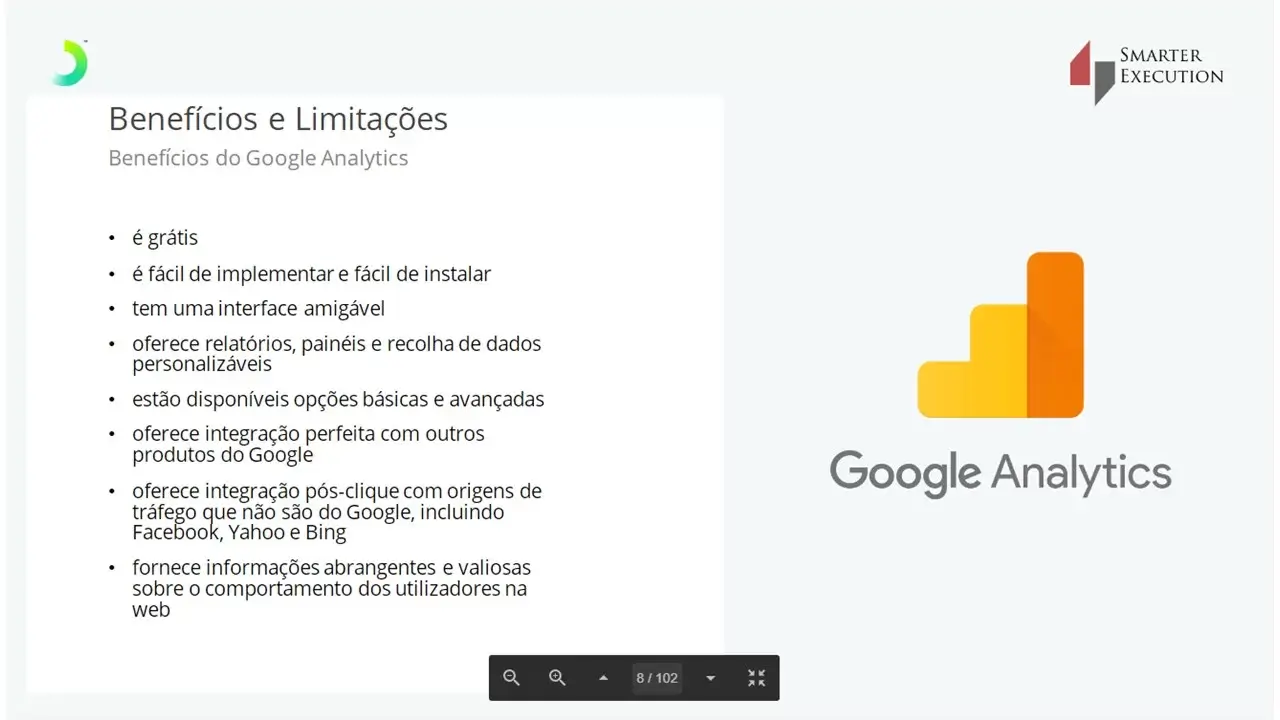The image size is (1280, 720).
Task: Click the zoom in magnifier icon
Action: 558,678
